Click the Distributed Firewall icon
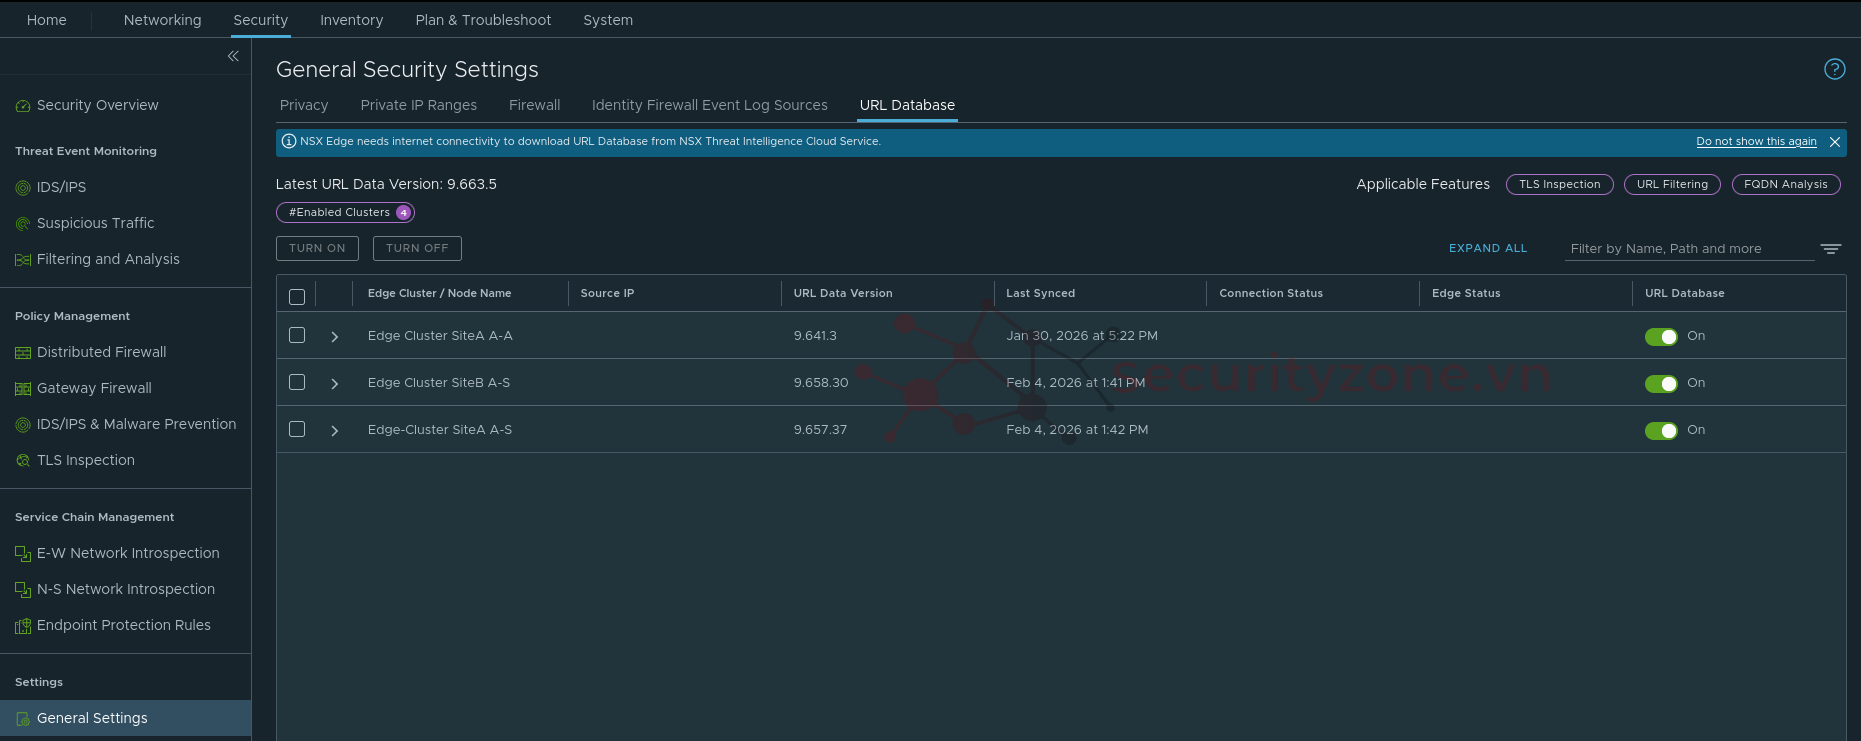1861x741 pixels. [x=23, y=353]
